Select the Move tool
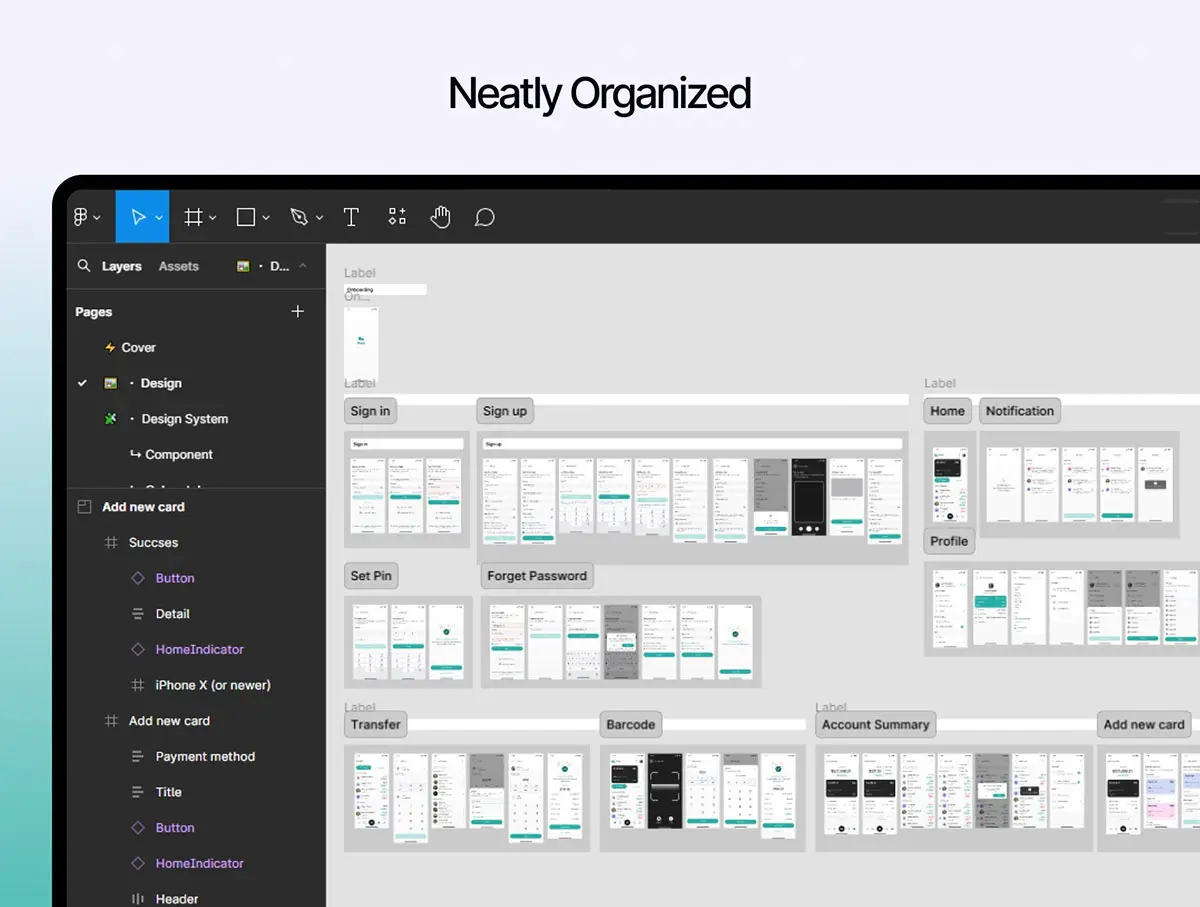The image size is (1200, 907). coord(138,217)
